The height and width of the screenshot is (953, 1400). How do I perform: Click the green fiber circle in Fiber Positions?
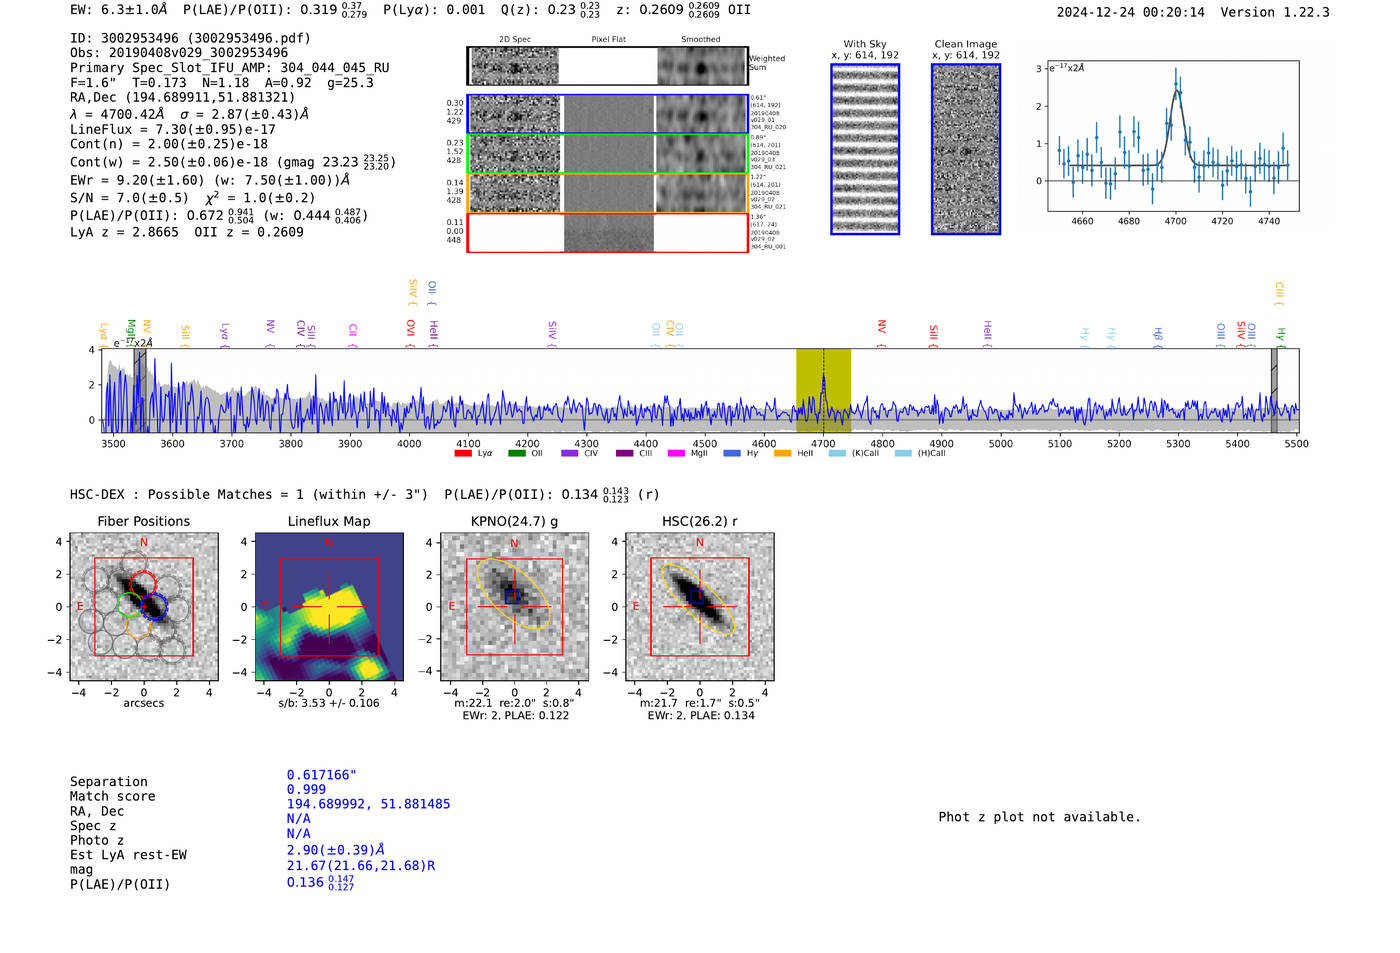[129, 604]
